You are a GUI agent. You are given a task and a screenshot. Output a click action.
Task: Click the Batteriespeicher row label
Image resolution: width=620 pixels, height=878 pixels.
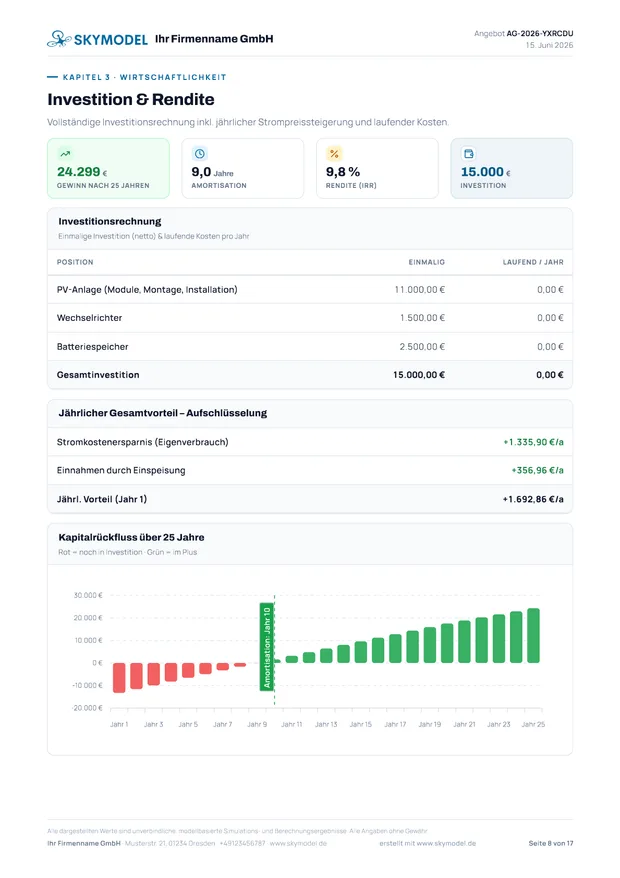(92, 347)
